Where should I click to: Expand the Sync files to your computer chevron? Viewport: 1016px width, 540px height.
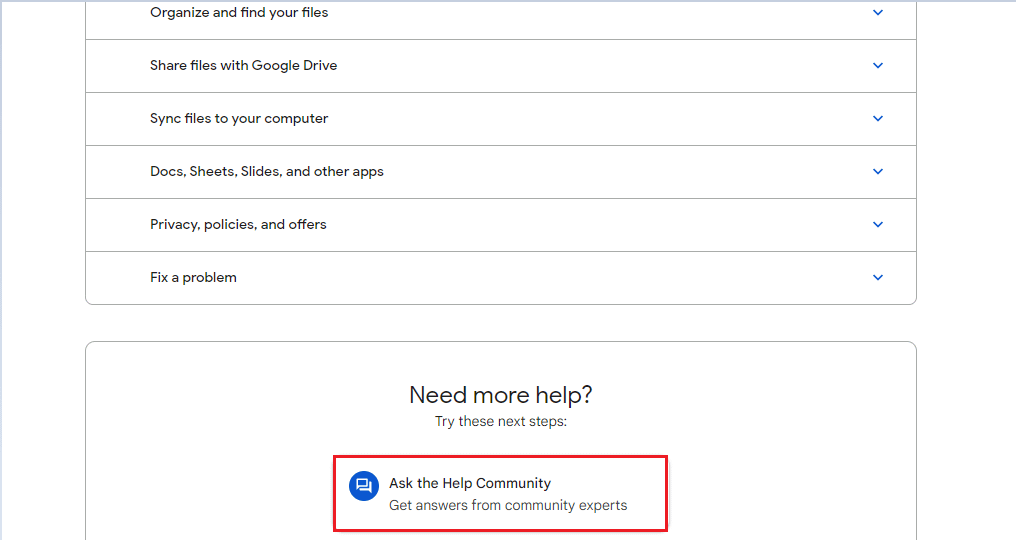click(878, 119)
